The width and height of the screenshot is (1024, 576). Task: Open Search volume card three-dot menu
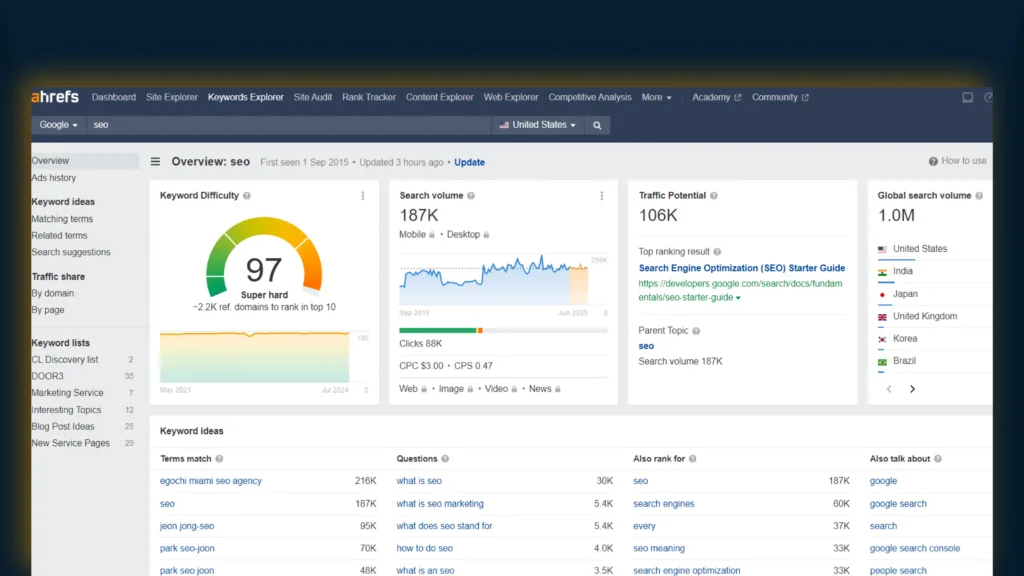coord(601,196)
